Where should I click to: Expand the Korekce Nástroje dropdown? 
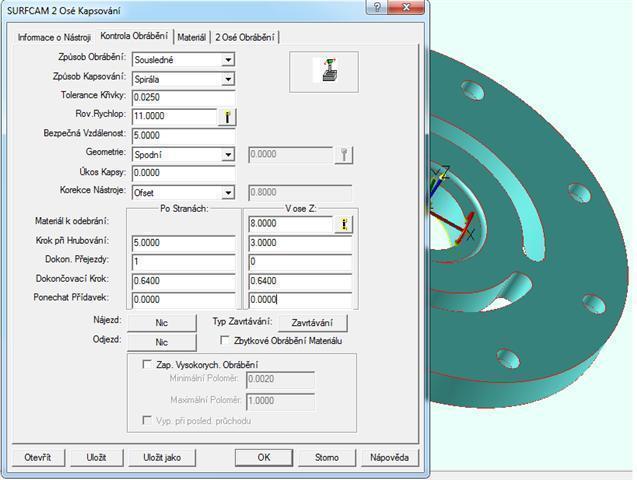[228, 192]
